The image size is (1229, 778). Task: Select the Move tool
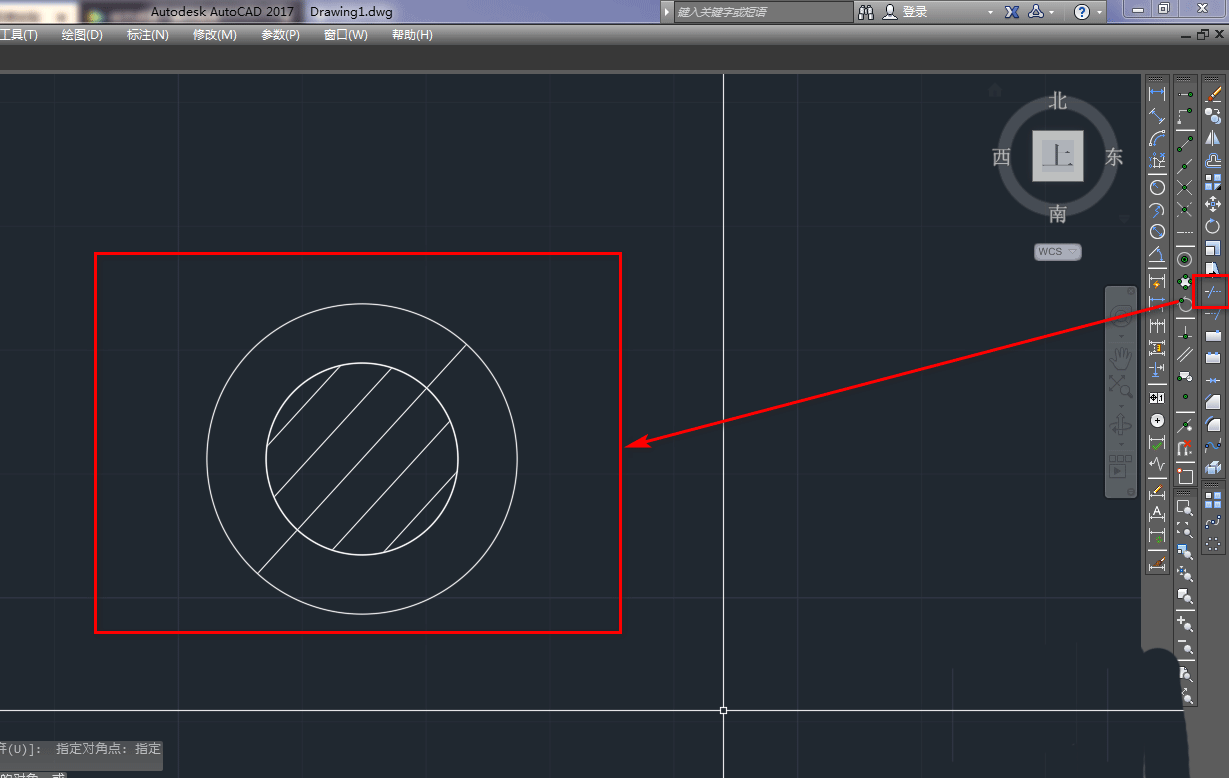(1213, 204)
